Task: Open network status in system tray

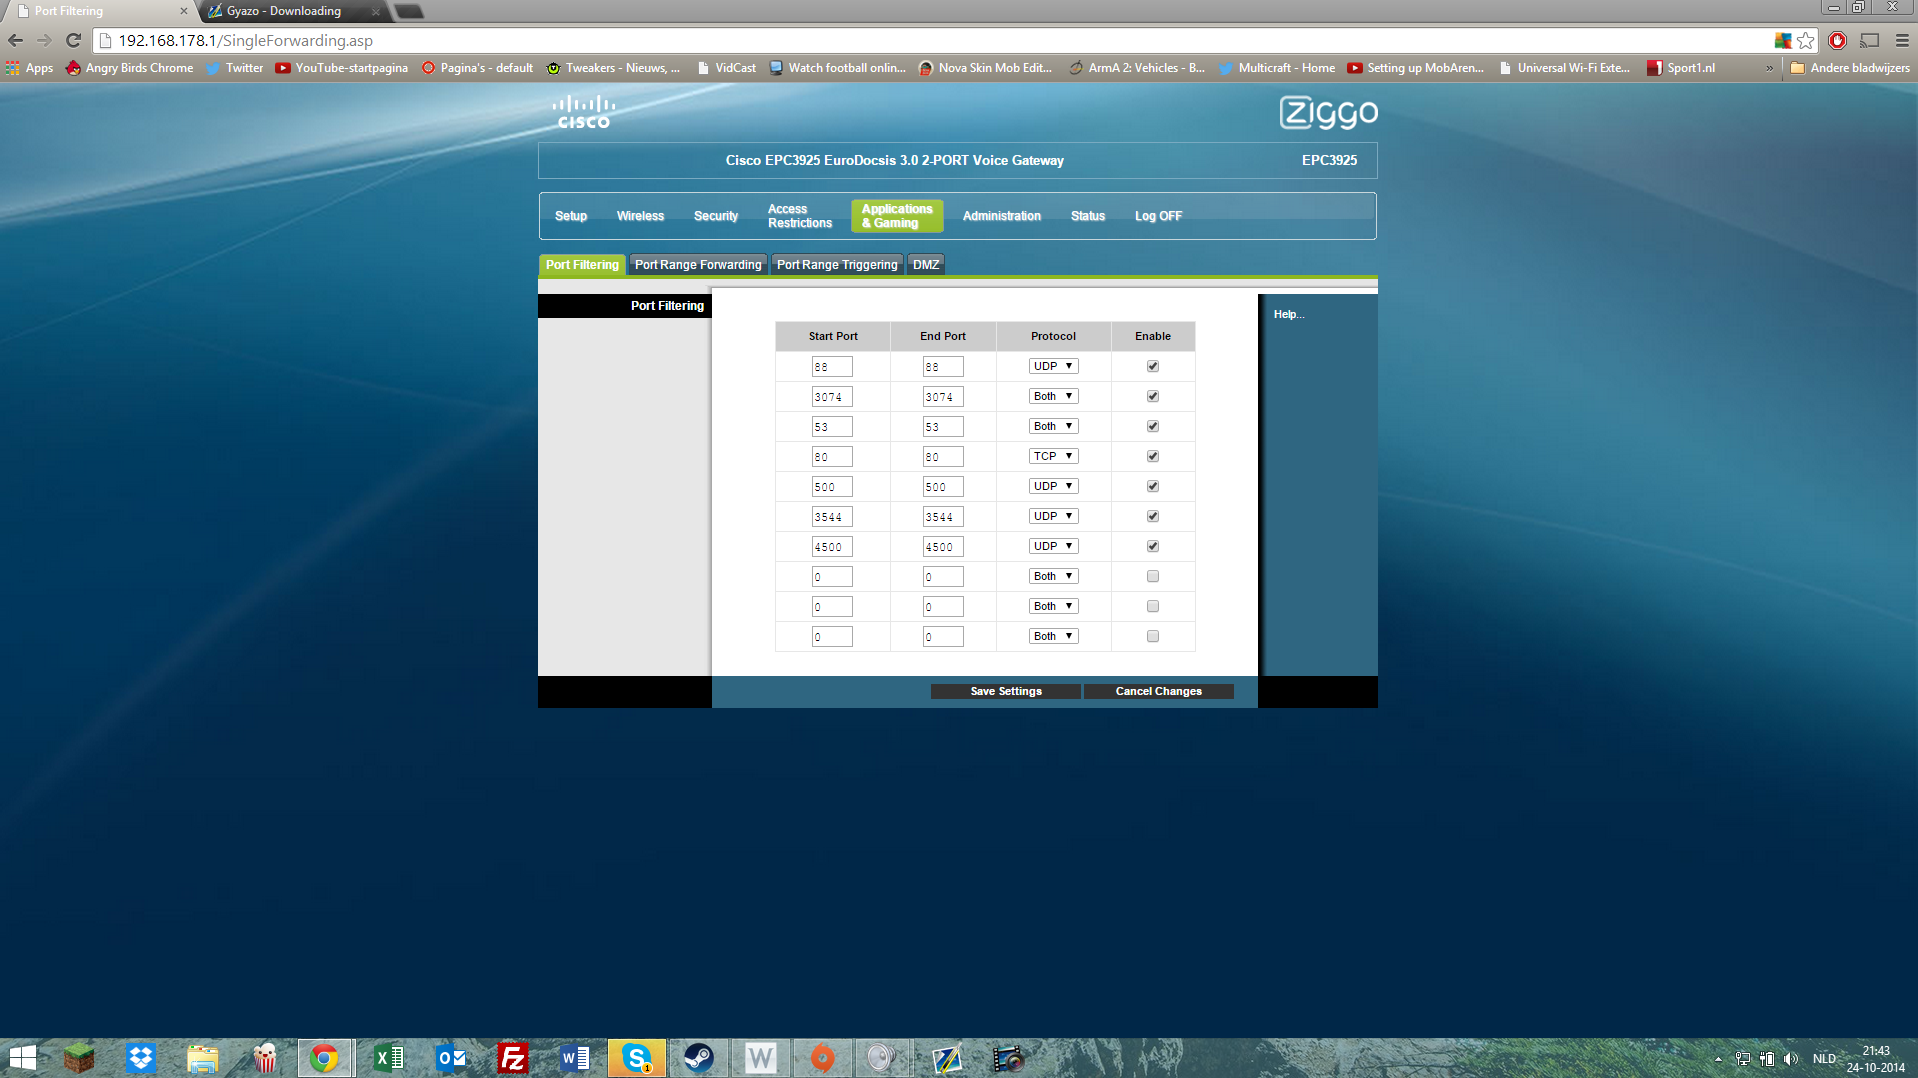Action: click(x=1743, y=1059)
